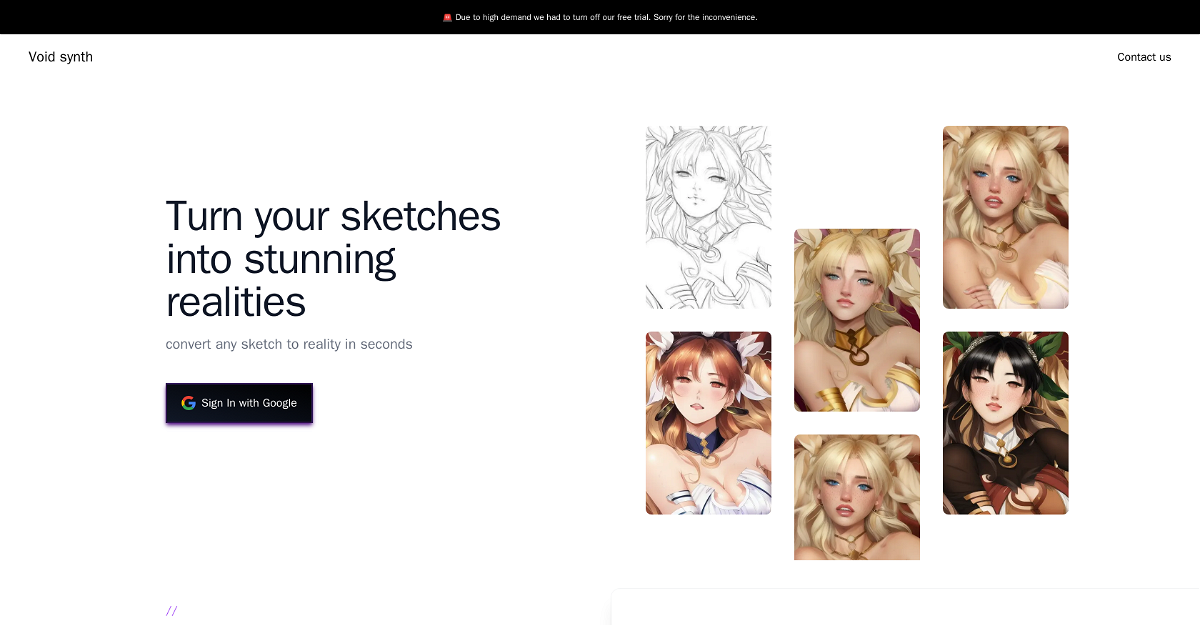Image resolution: width=1200 pixels, height=626 pixels.
Task: Select the partially visible blonde portrait at bottom
Action: tap(857, 497)
